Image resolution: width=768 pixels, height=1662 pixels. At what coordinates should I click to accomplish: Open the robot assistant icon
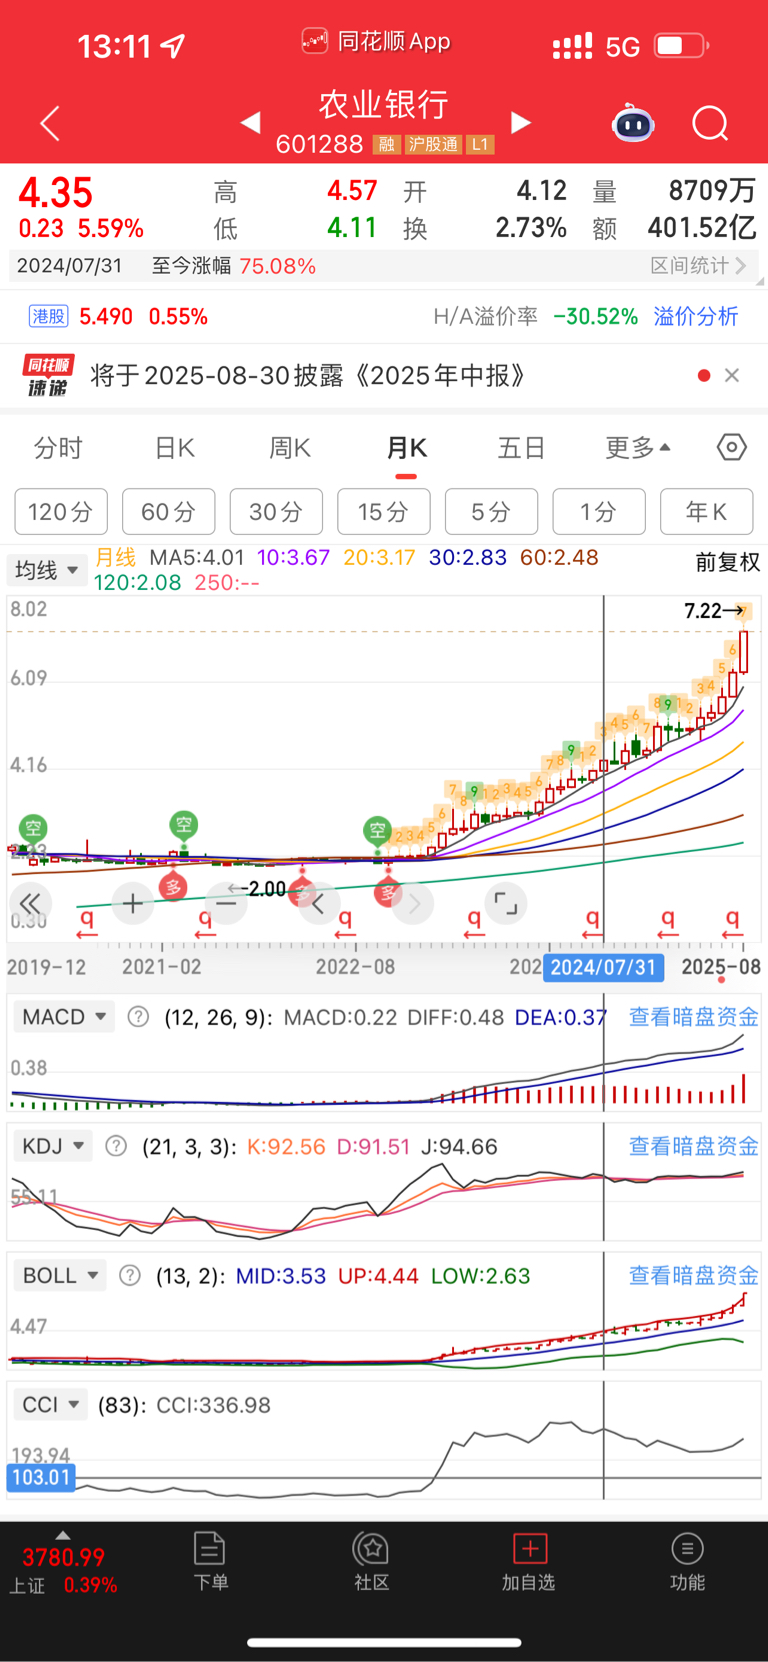point(633,123)
